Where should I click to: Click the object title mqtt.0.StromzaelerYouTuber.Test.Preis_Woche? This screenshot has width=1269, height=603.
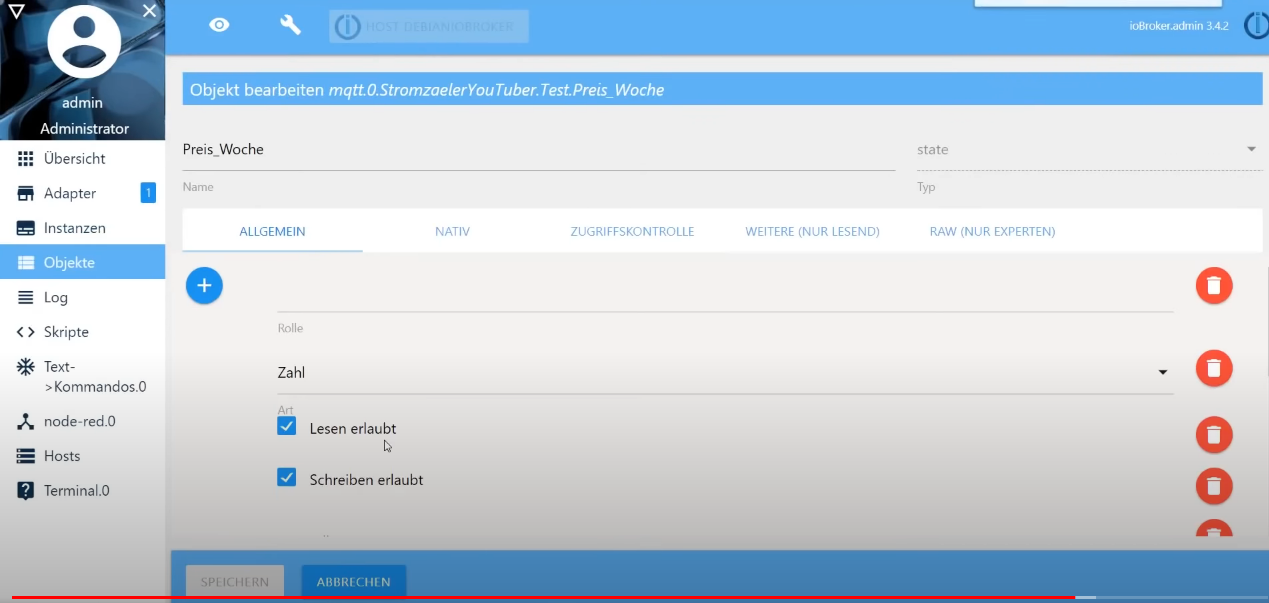pyautogui.click(x=496, y=90)
